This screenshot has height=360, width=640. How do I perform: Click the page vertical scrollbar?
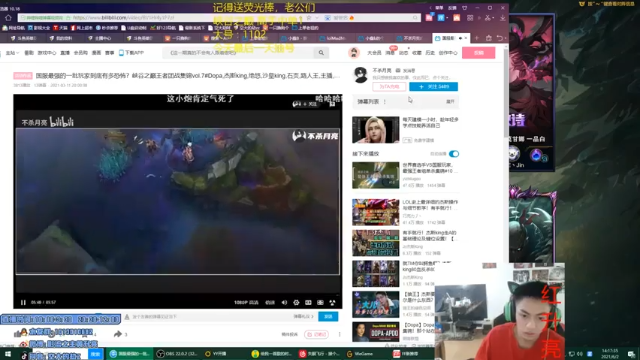[506, 92]
